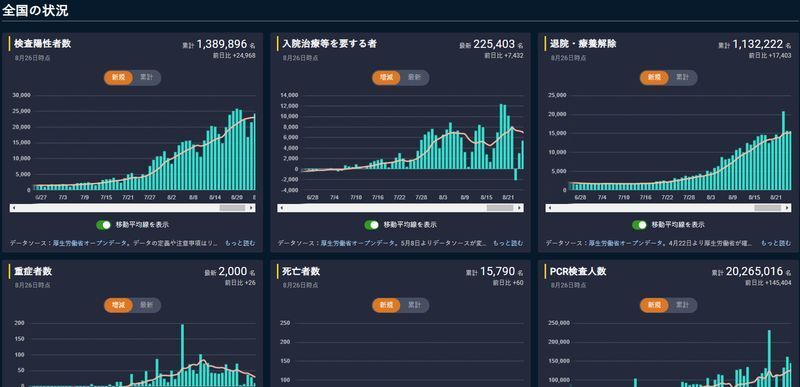Select 増減 in 重症者数 card
800x387 pixels.
point(118,305)
